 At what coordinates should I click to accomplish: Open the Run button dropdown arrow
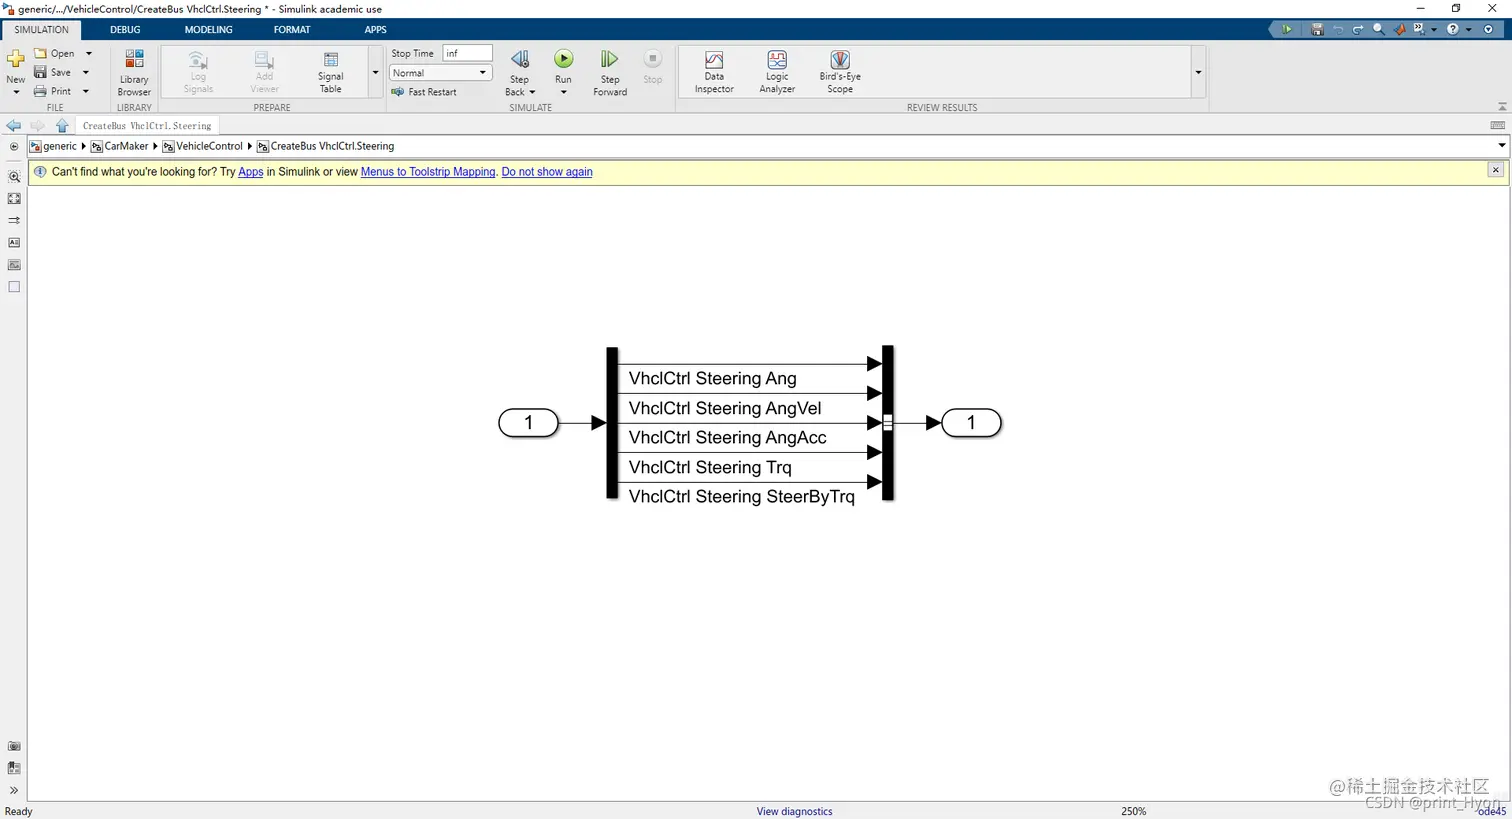(564, 92)
